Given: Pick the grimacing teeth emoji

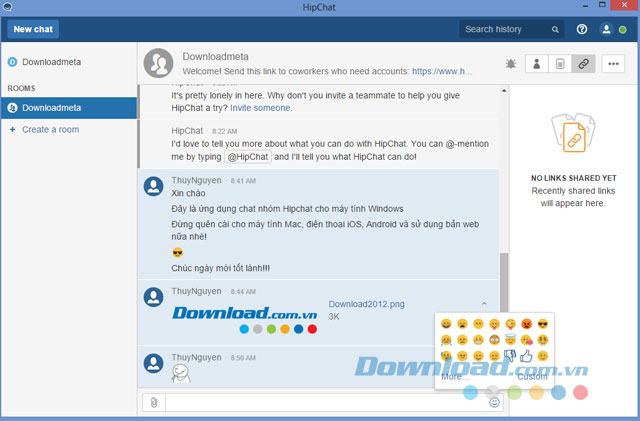Looking at the screenshot, I should 478,340.
